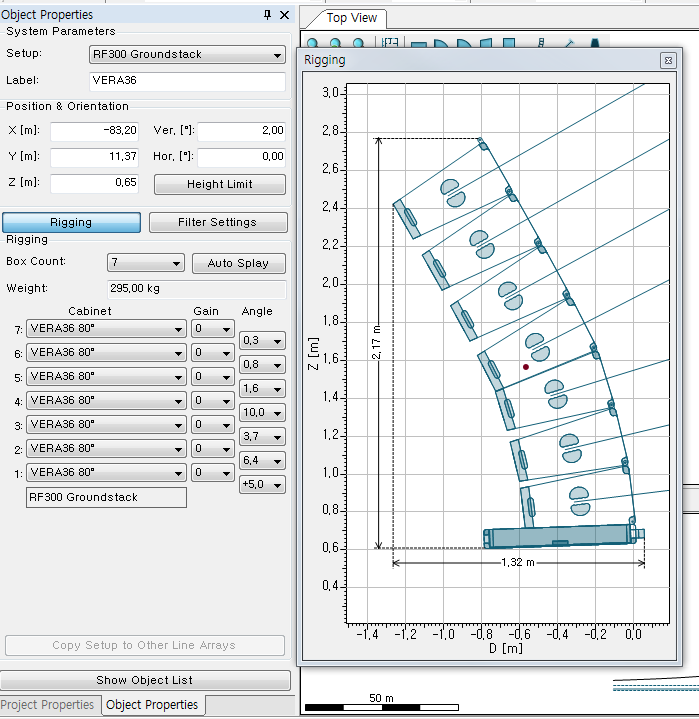Screen dimensions: 699x719
Task: Click the red center-of-gravity dot in diagram
Action: coord(526,367)
